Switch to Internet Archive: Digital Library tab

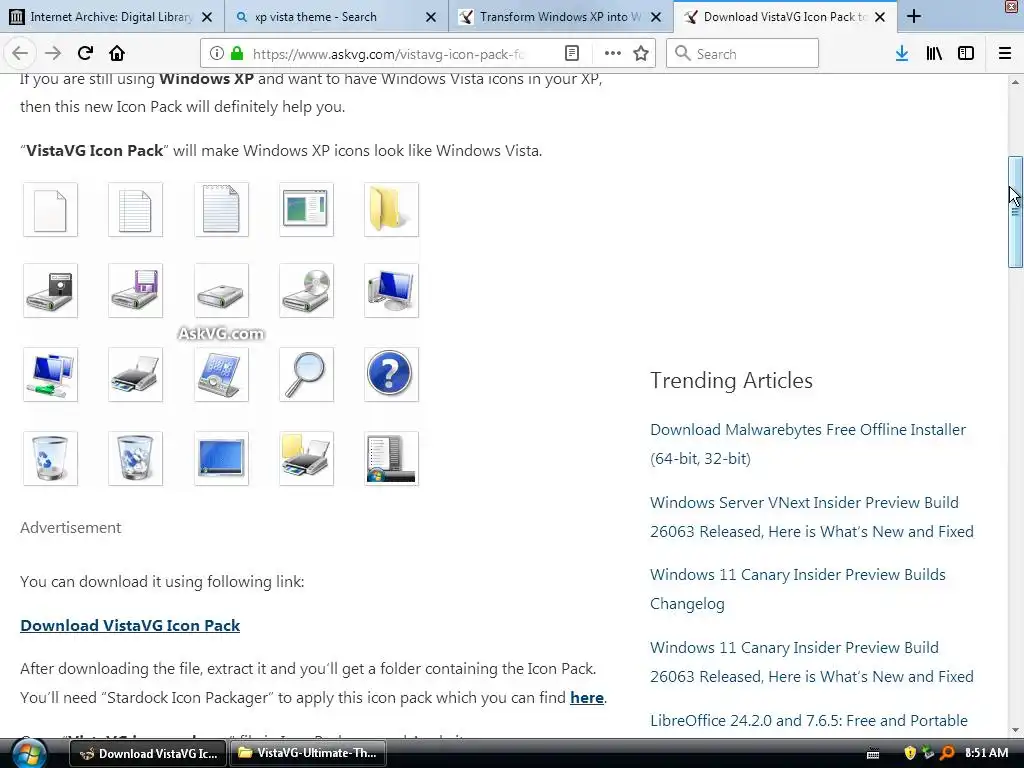pyautogui.click(x=112, y=17)
